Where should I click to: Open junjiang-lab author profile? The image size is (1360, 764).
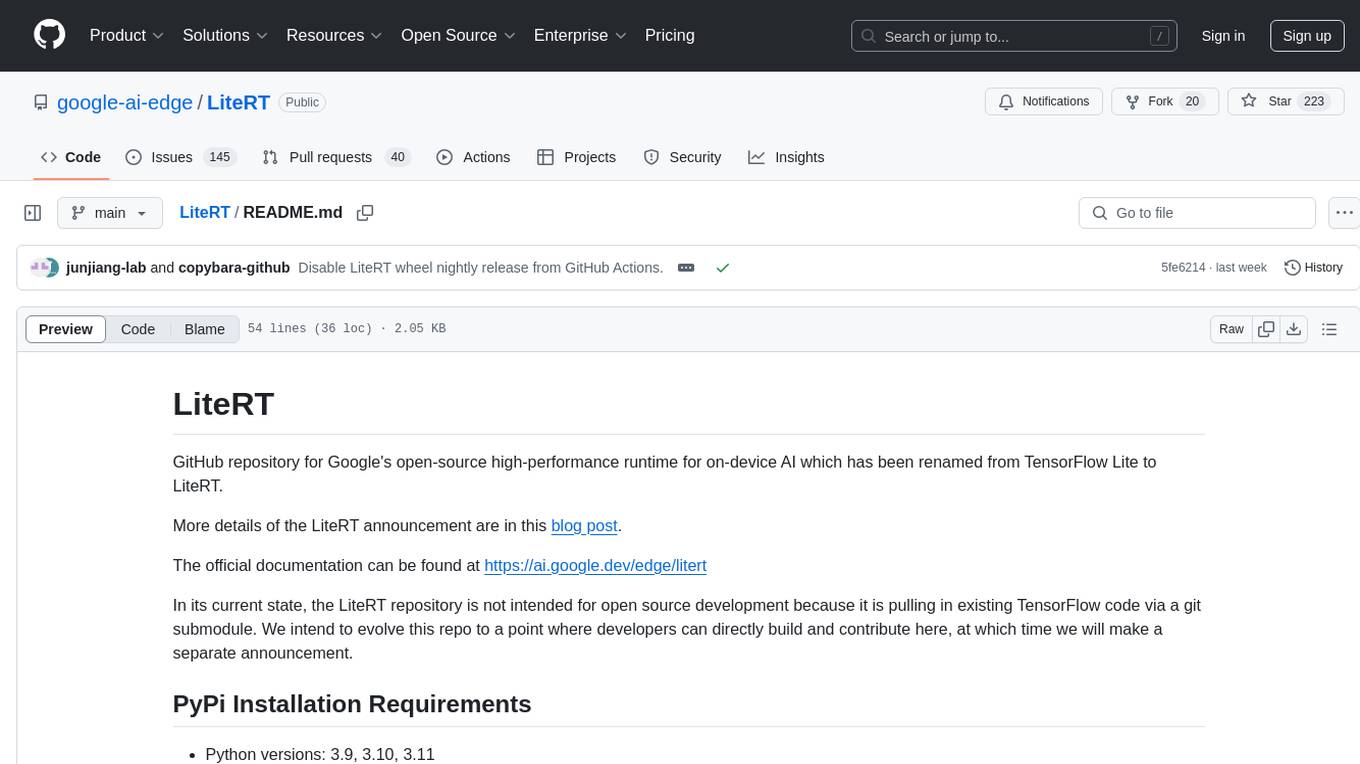pyautogui.click(x=106, y=268)
